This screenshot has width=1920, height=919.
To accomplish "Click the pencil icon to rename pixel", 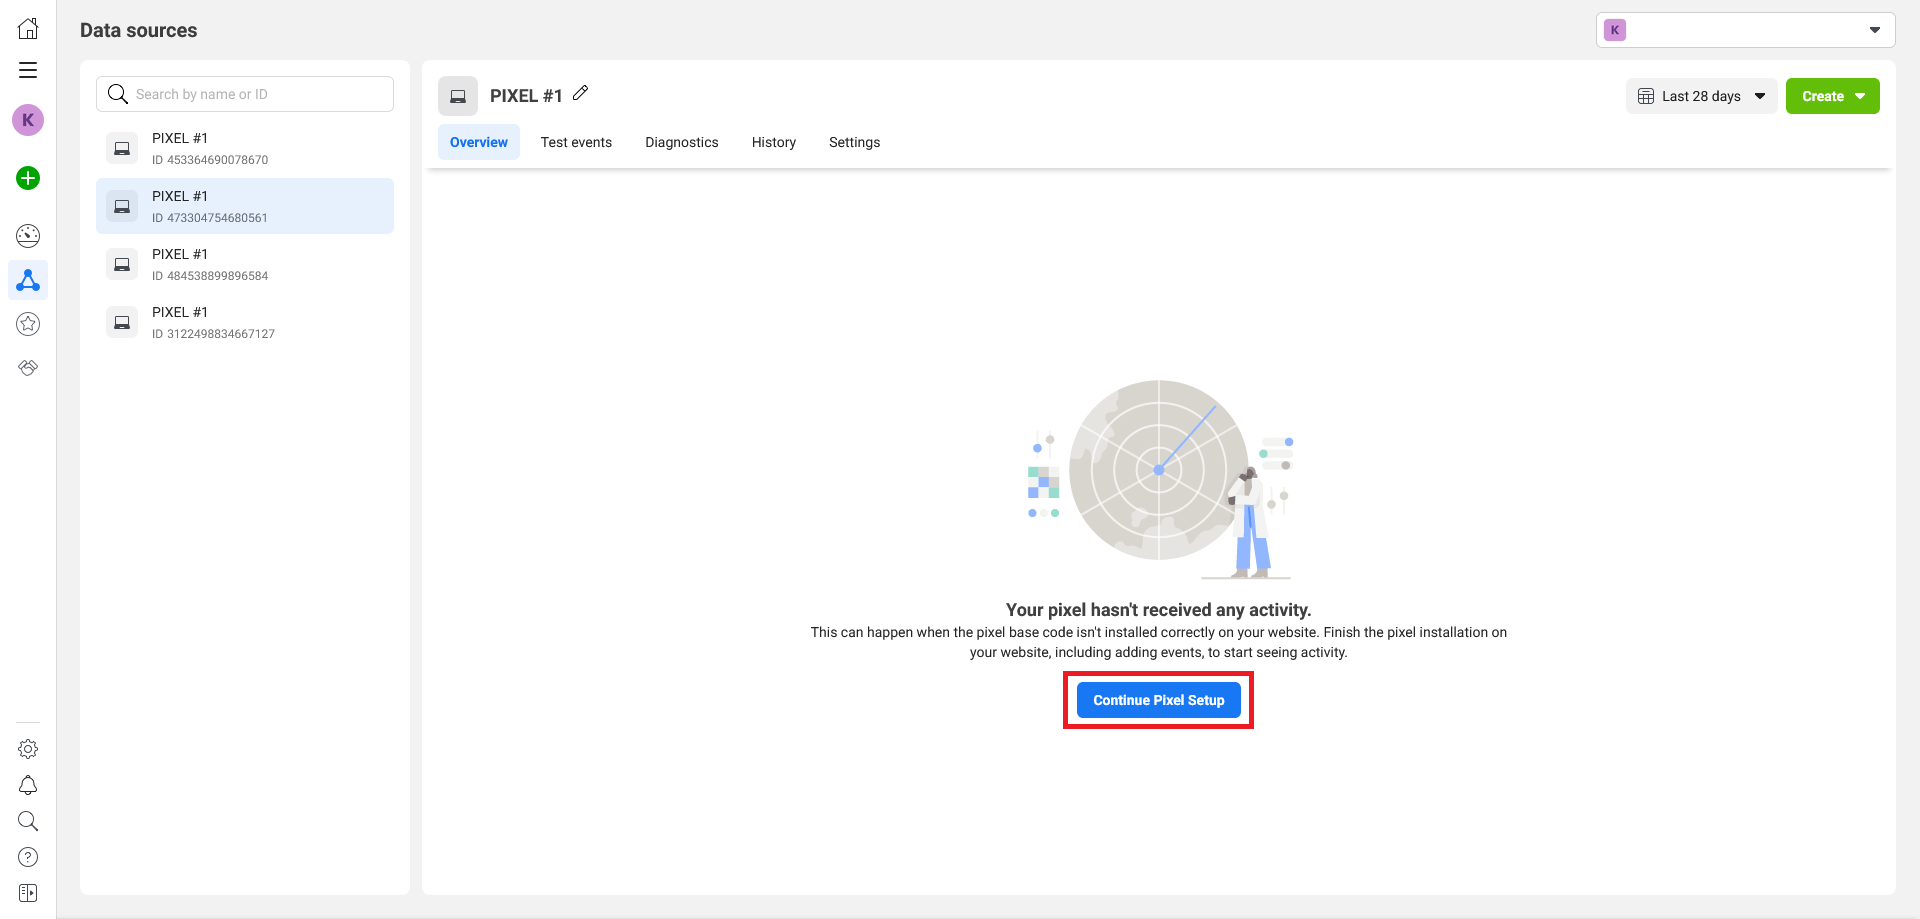I will coord(580,93).
